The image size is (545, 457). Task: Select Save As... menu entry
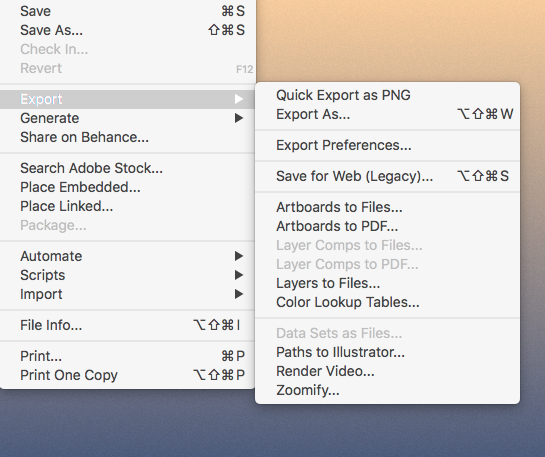(x=128, y=30)
